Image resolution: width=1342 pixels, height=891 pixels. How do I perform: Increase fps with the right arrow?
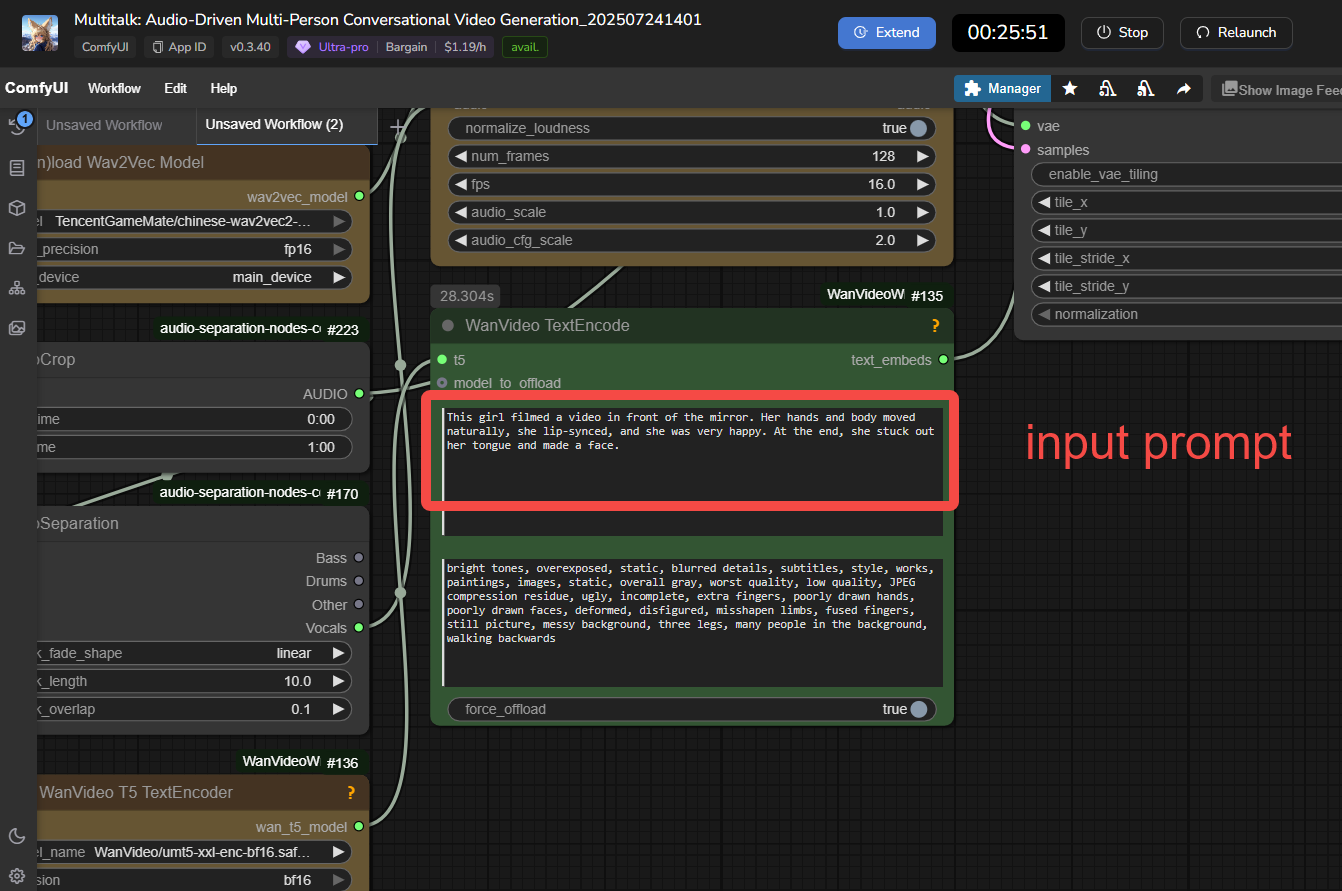tap(922, 184)
